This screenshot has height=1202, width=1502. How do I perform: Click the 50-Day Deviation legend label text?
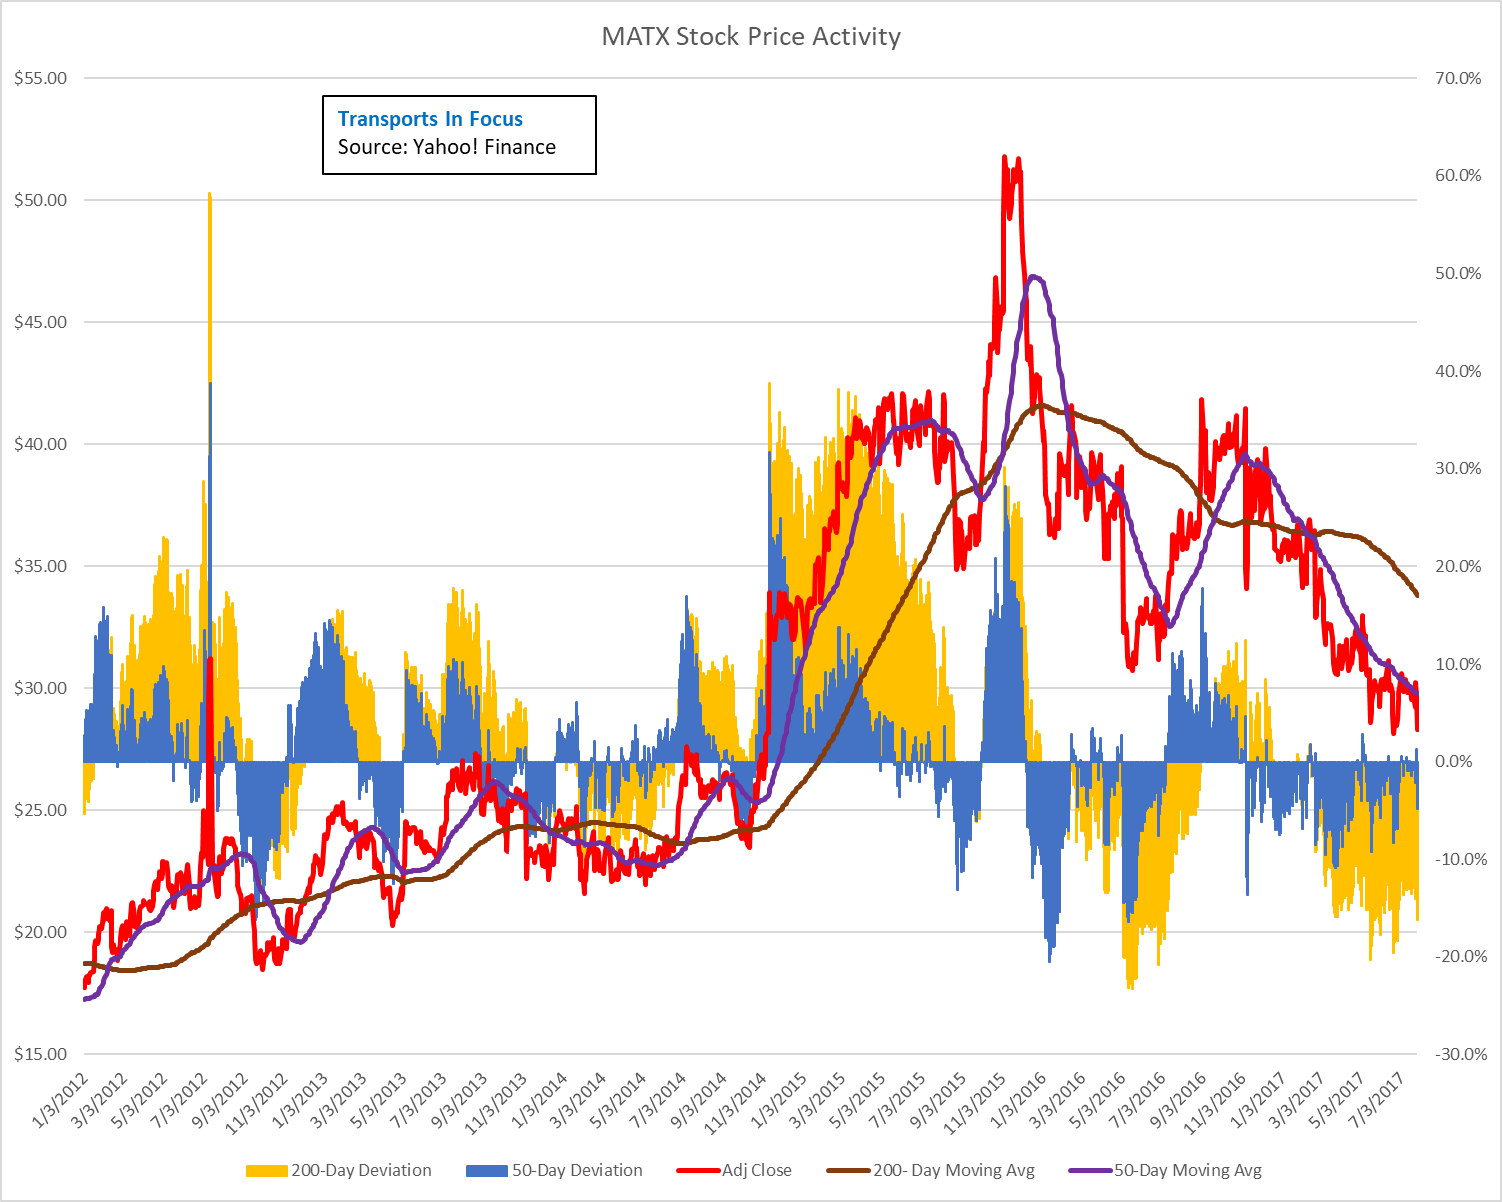[x=578, y=1170]
